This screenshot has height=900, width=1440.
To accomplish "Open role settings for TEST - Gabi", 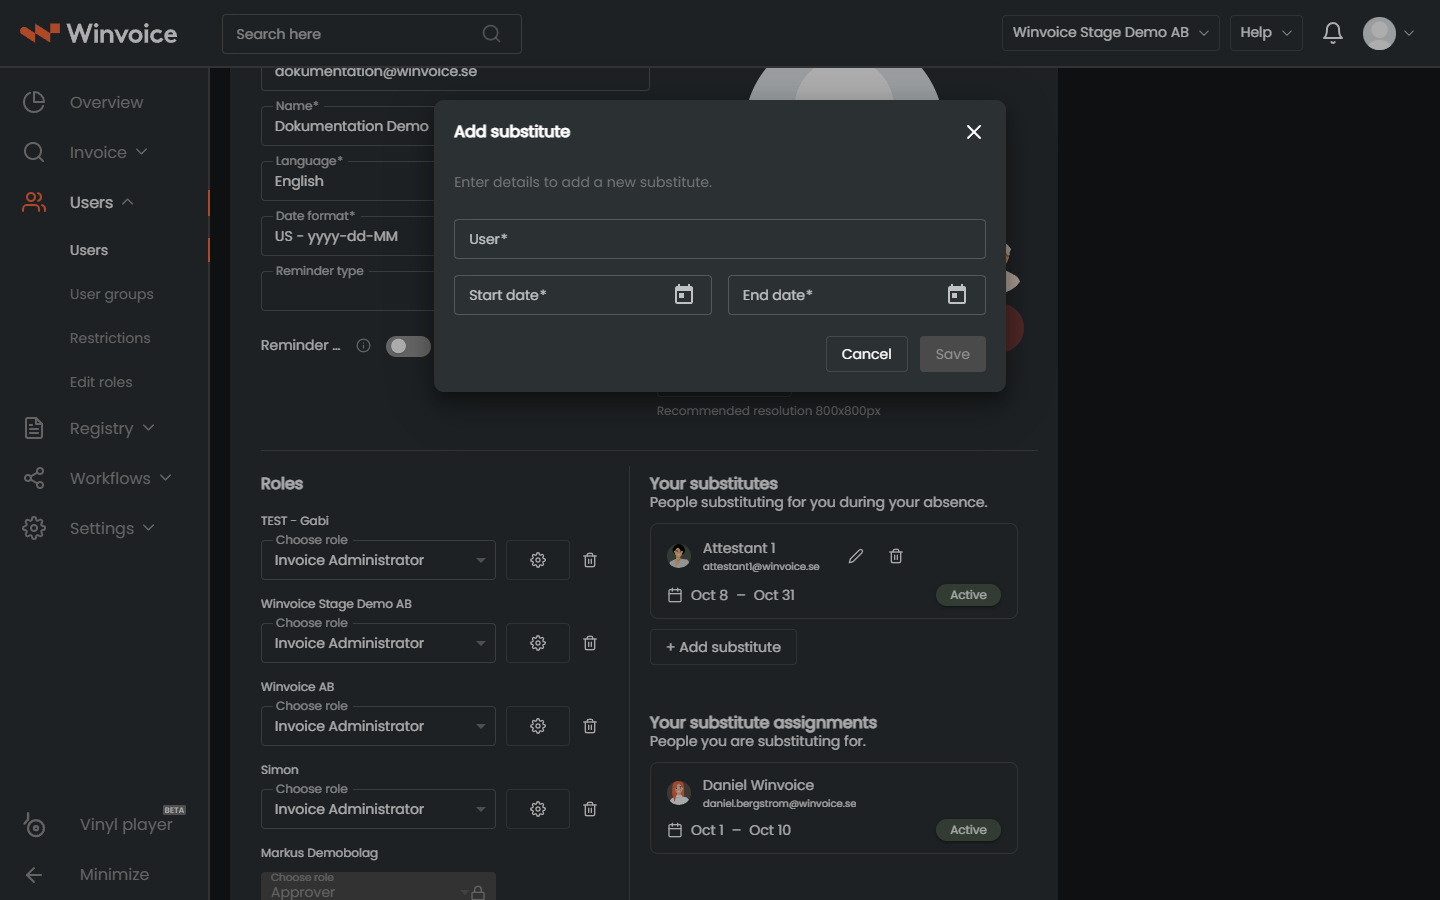I will click(538, 560).
